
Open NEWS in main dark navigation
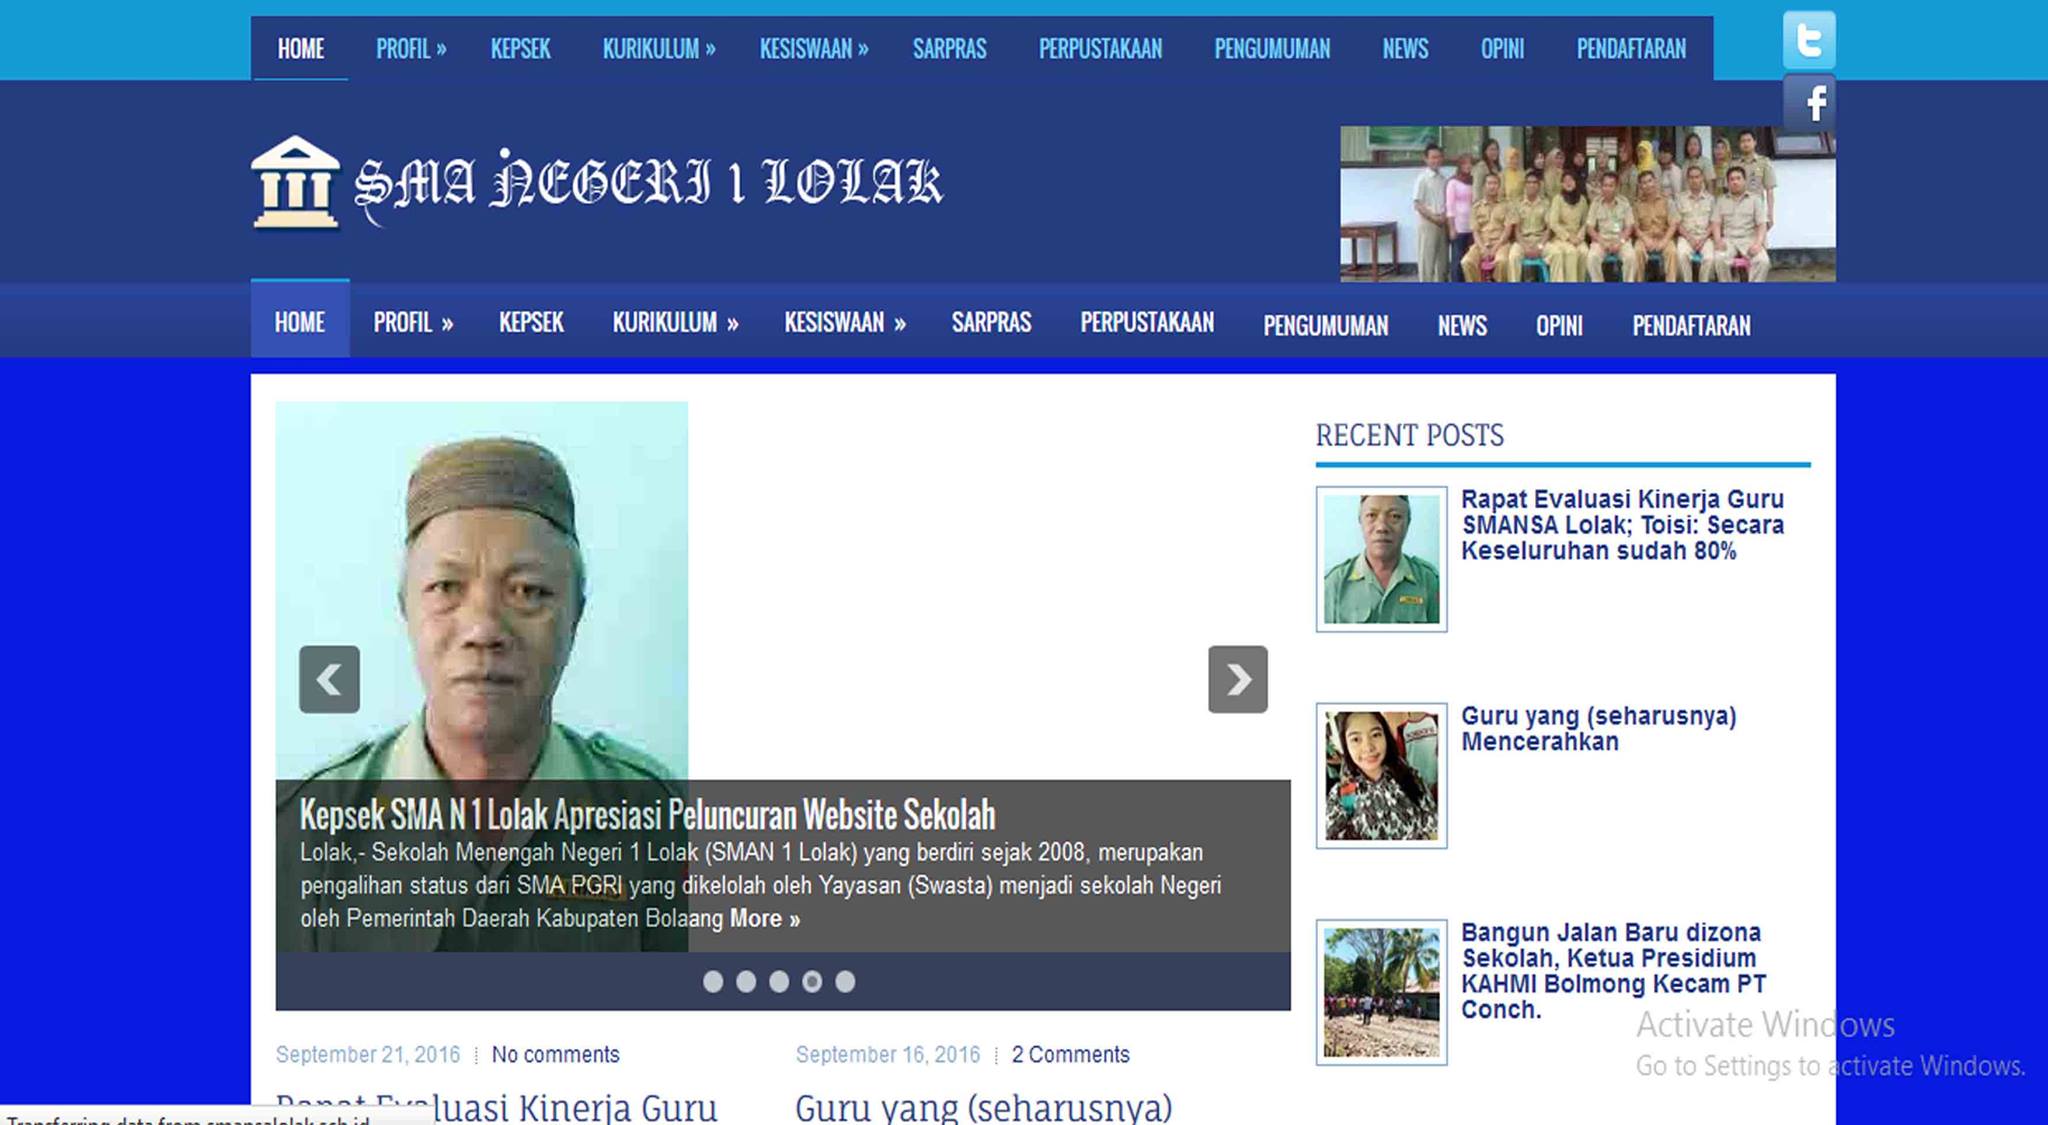(x=1462, y=326)
